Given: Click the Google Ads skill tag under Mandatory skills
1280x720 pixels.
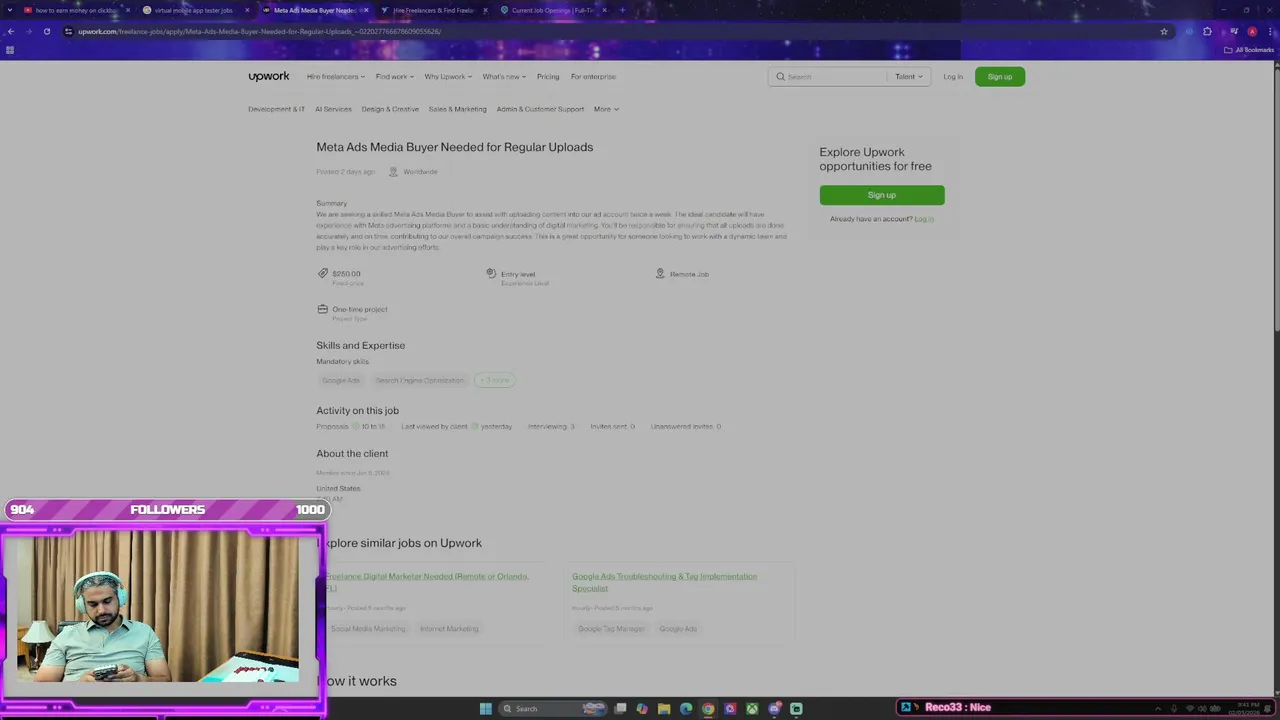Looking at the screenshot, I should [x=341, y=380].
